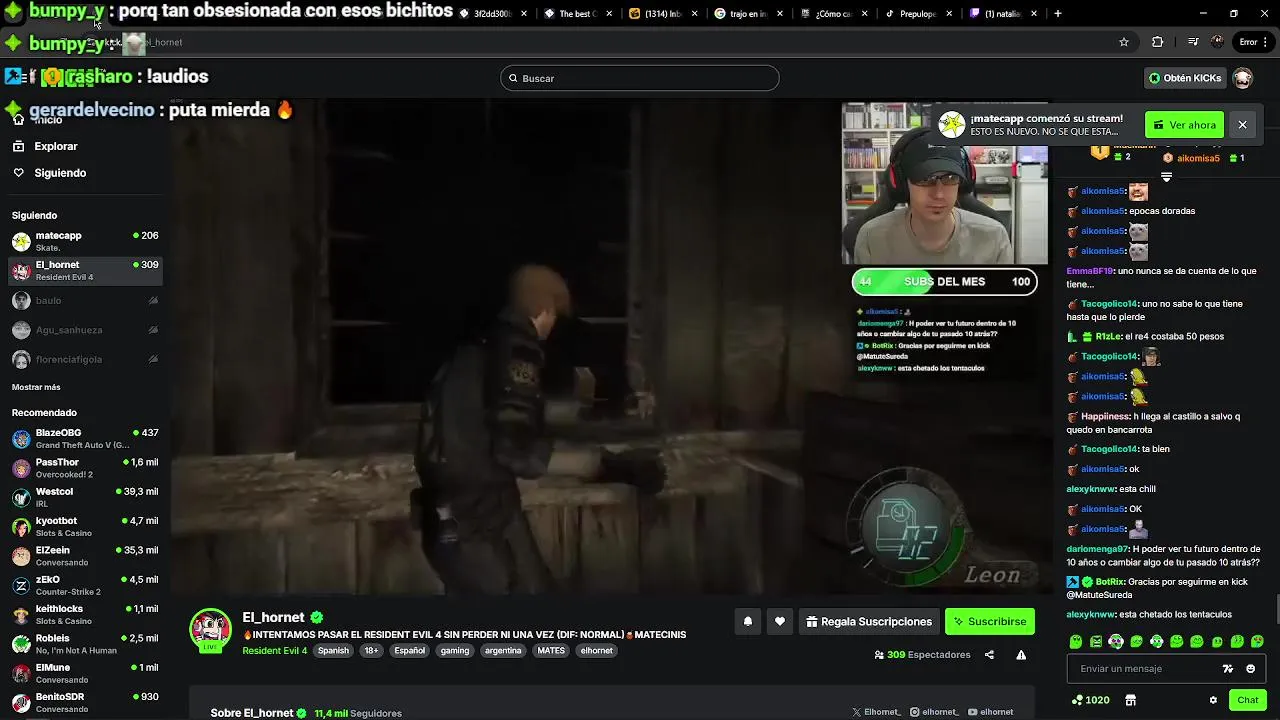Open offline baulo channel in sidebar
This screenshot has width=1280, height=720.
pos(85,300)
